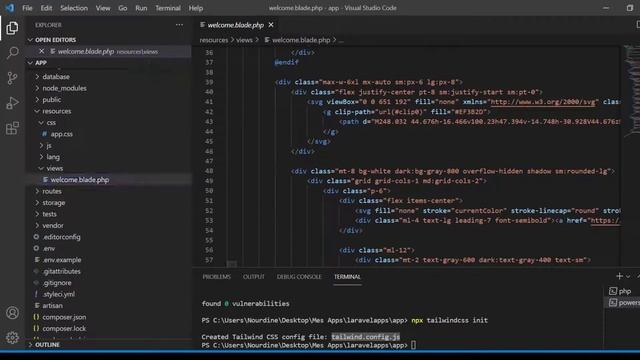
Task: Expand the node_modules folder
Action: click(x=64, y=88)
